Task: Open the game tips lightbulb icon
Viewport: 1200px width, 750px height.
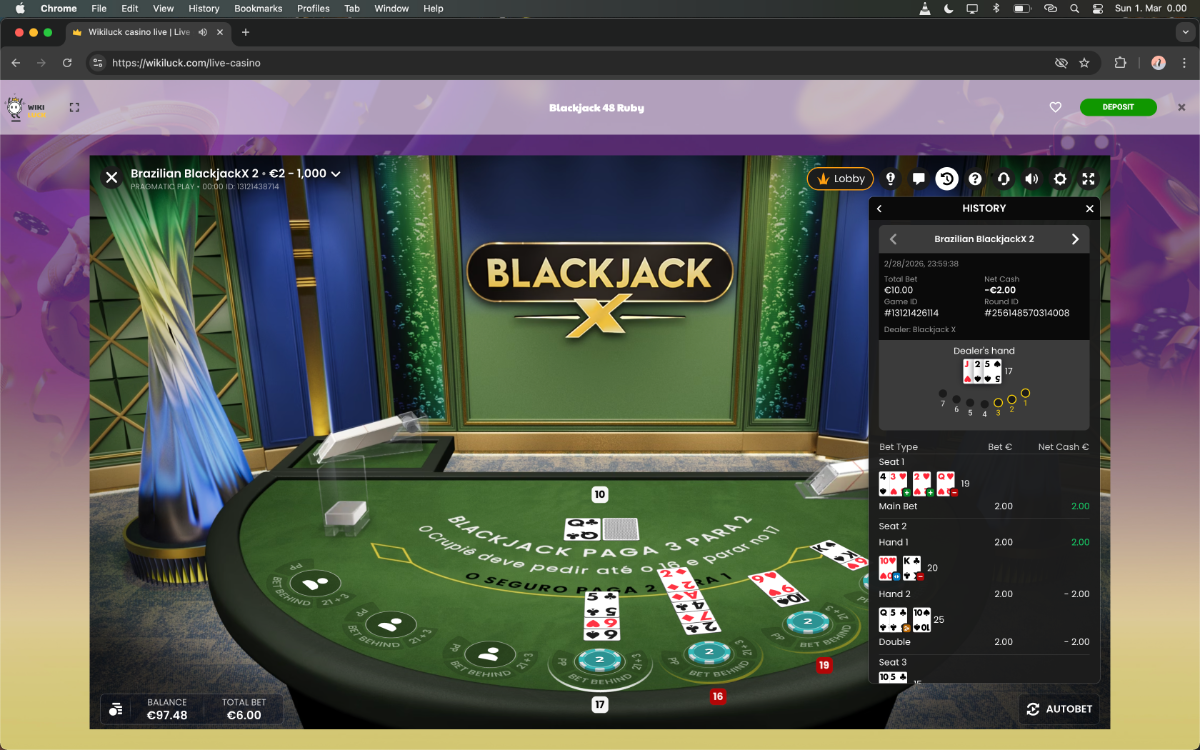Action: pyautogui.click(x=890, y=179)
